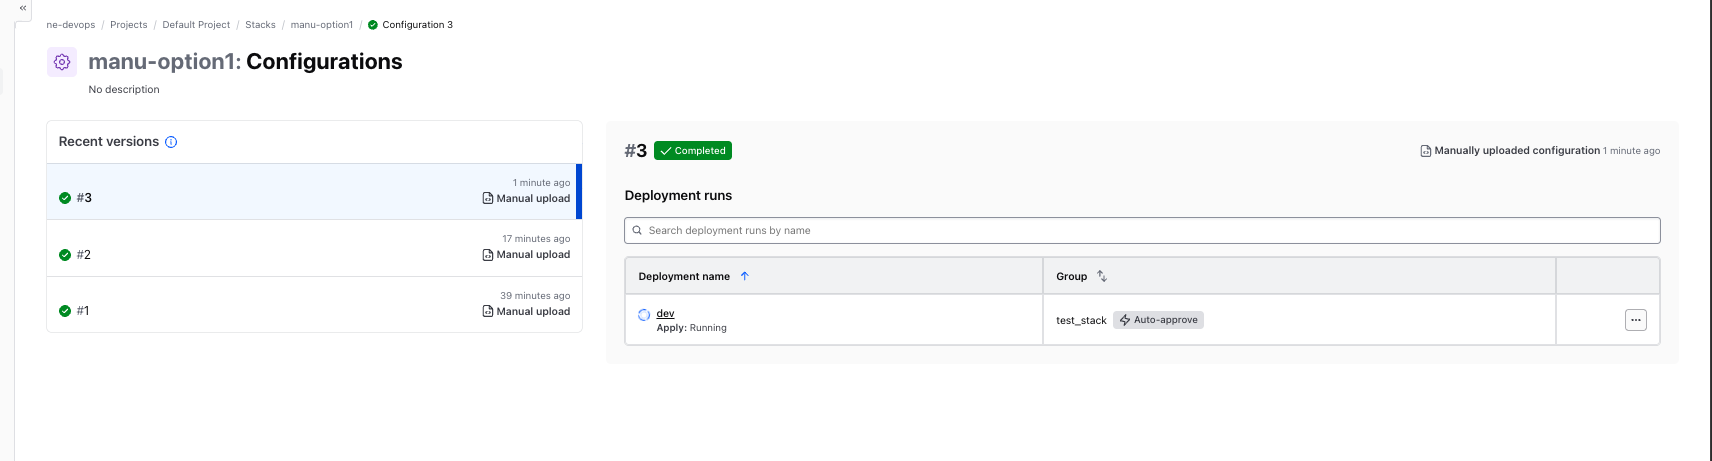Click the green Completed status badge
The height and width of the screenshot is (461, 1712).
693,151
